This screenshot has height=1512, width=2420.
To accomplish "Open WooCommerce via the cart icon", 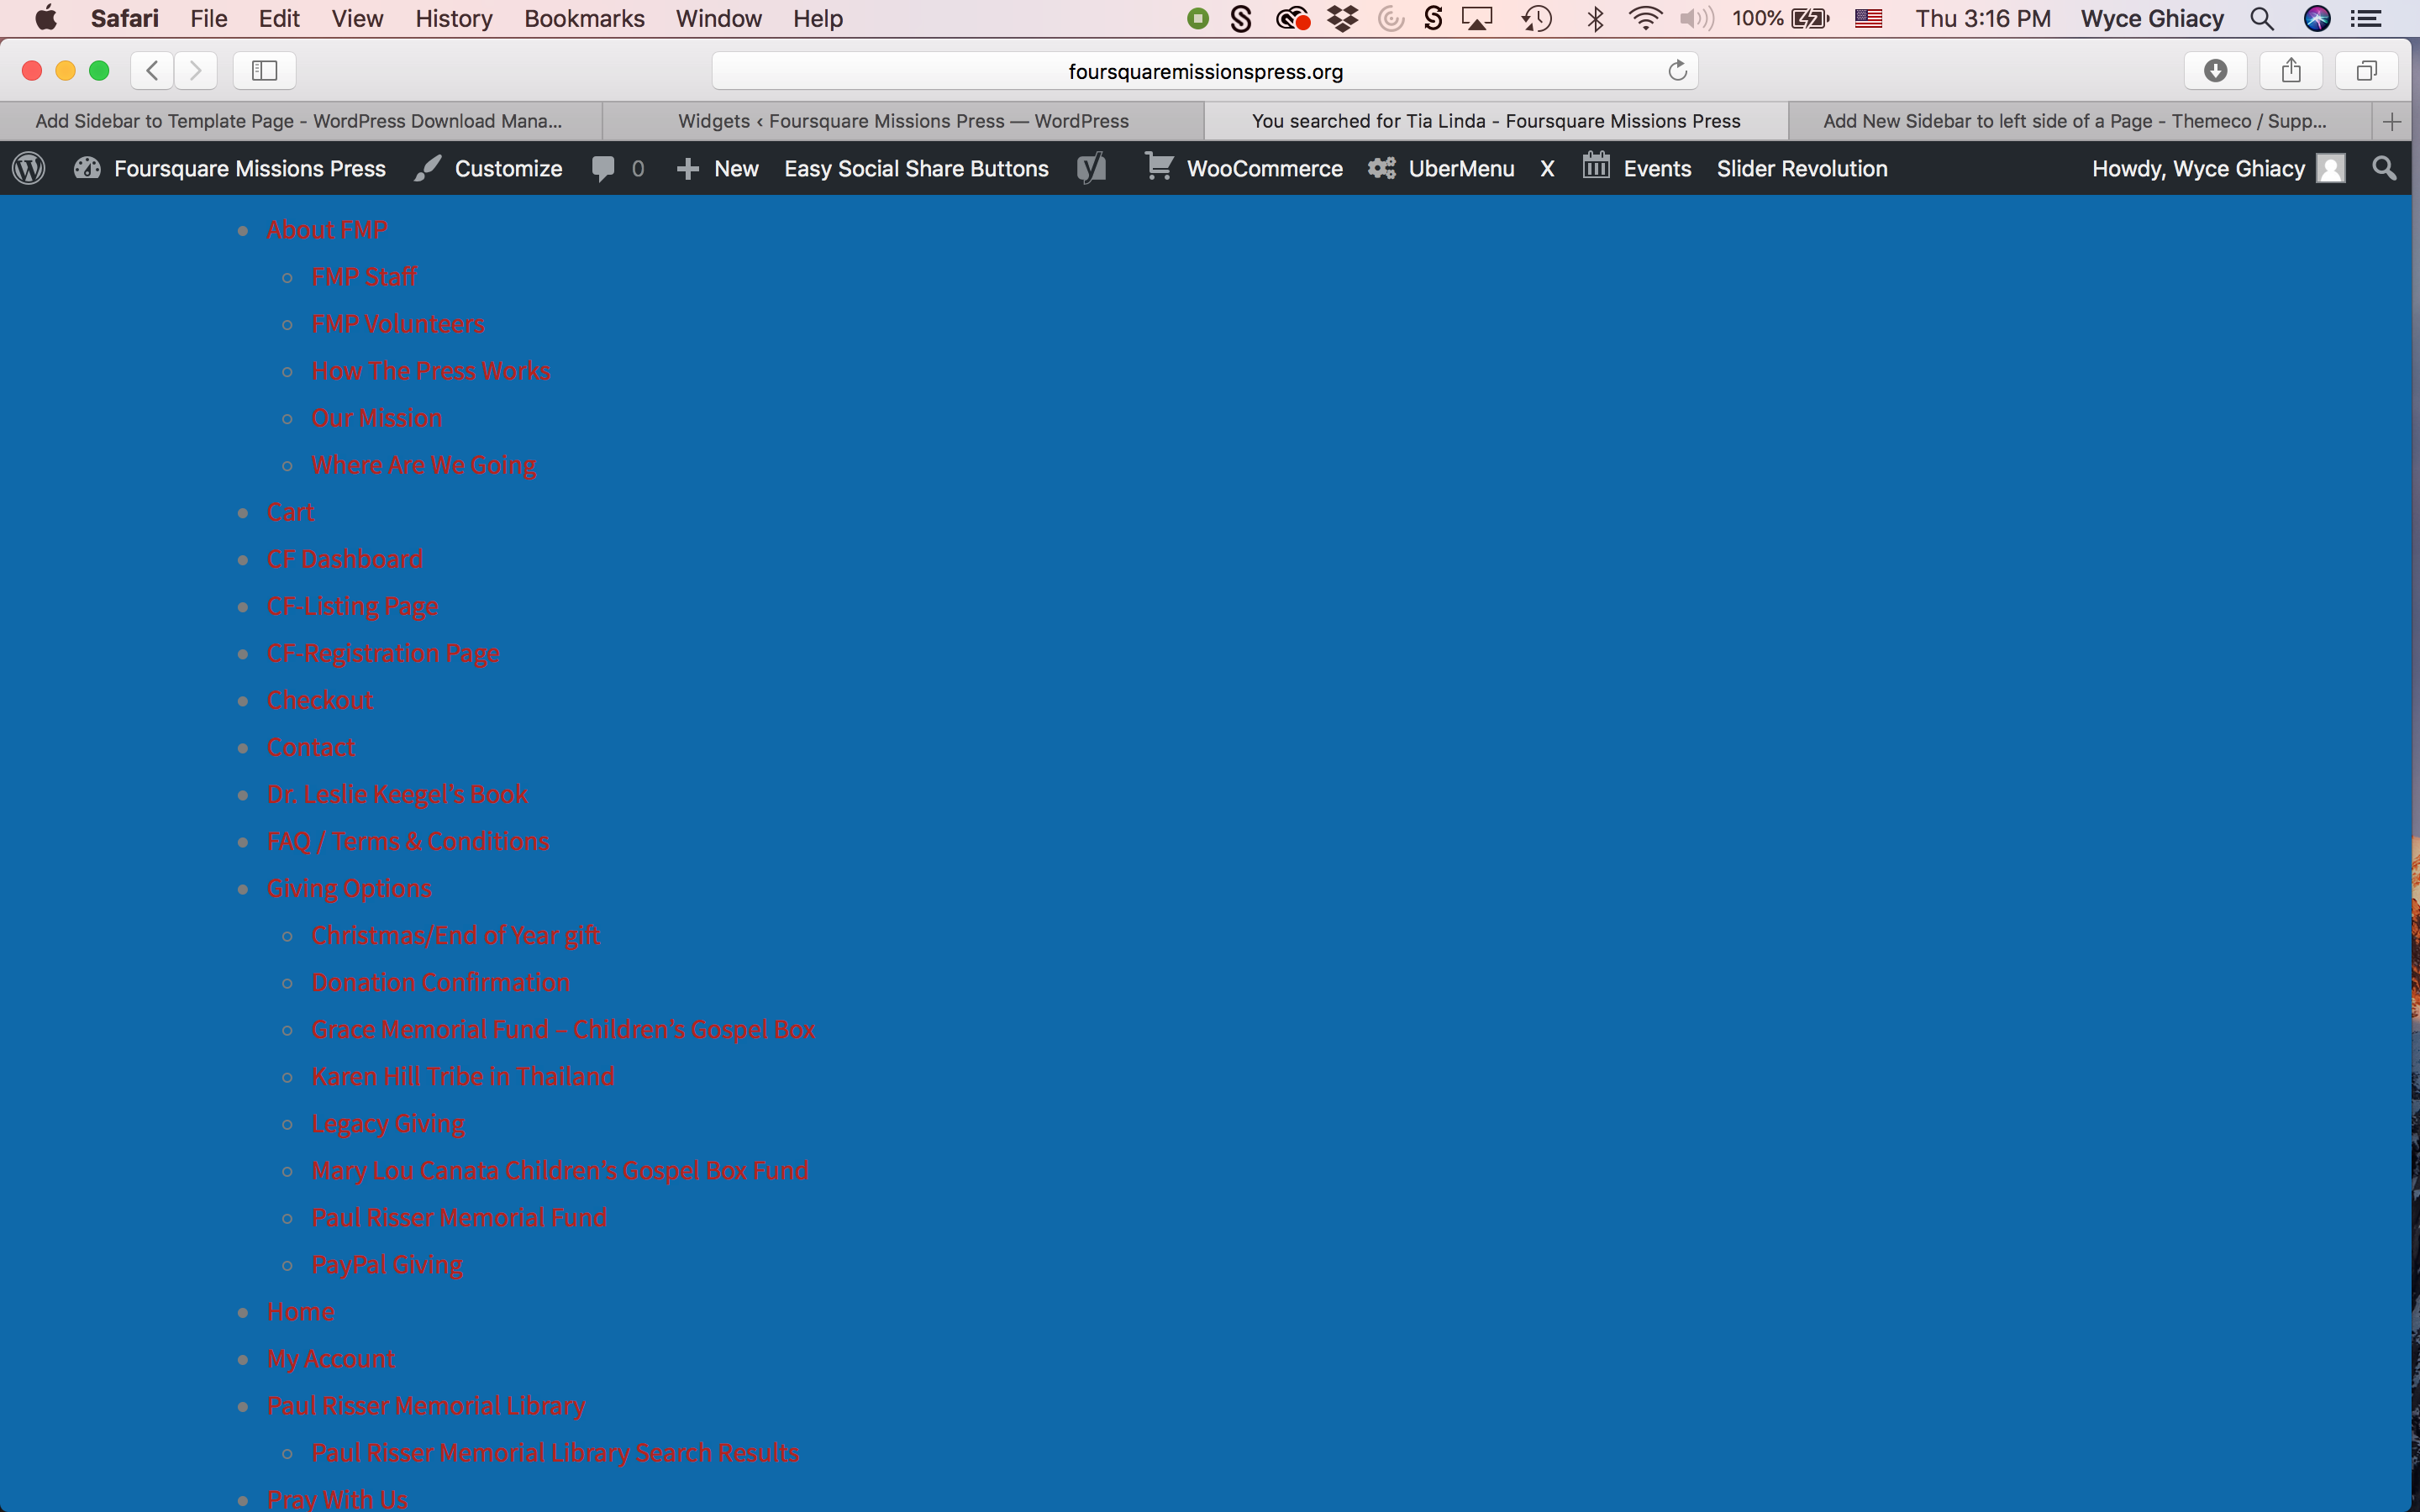I will (1158, 168).
